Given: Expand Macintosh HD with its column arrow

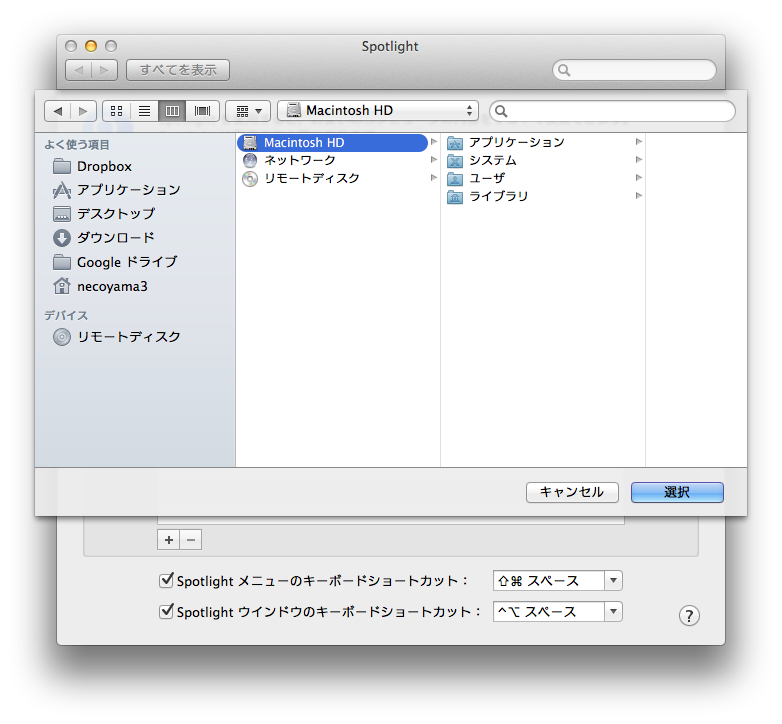Looking at the screenshot, I should tap(434, 142).
